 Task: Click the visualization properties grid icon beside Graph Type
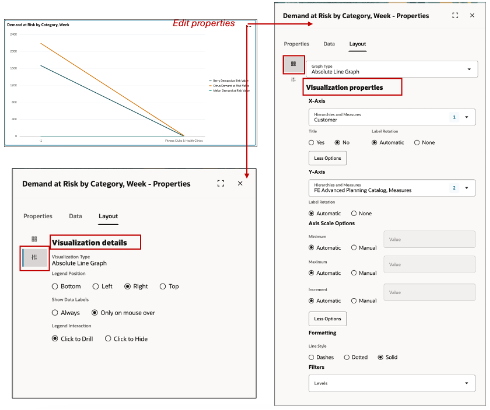click(x=293, y=64)
